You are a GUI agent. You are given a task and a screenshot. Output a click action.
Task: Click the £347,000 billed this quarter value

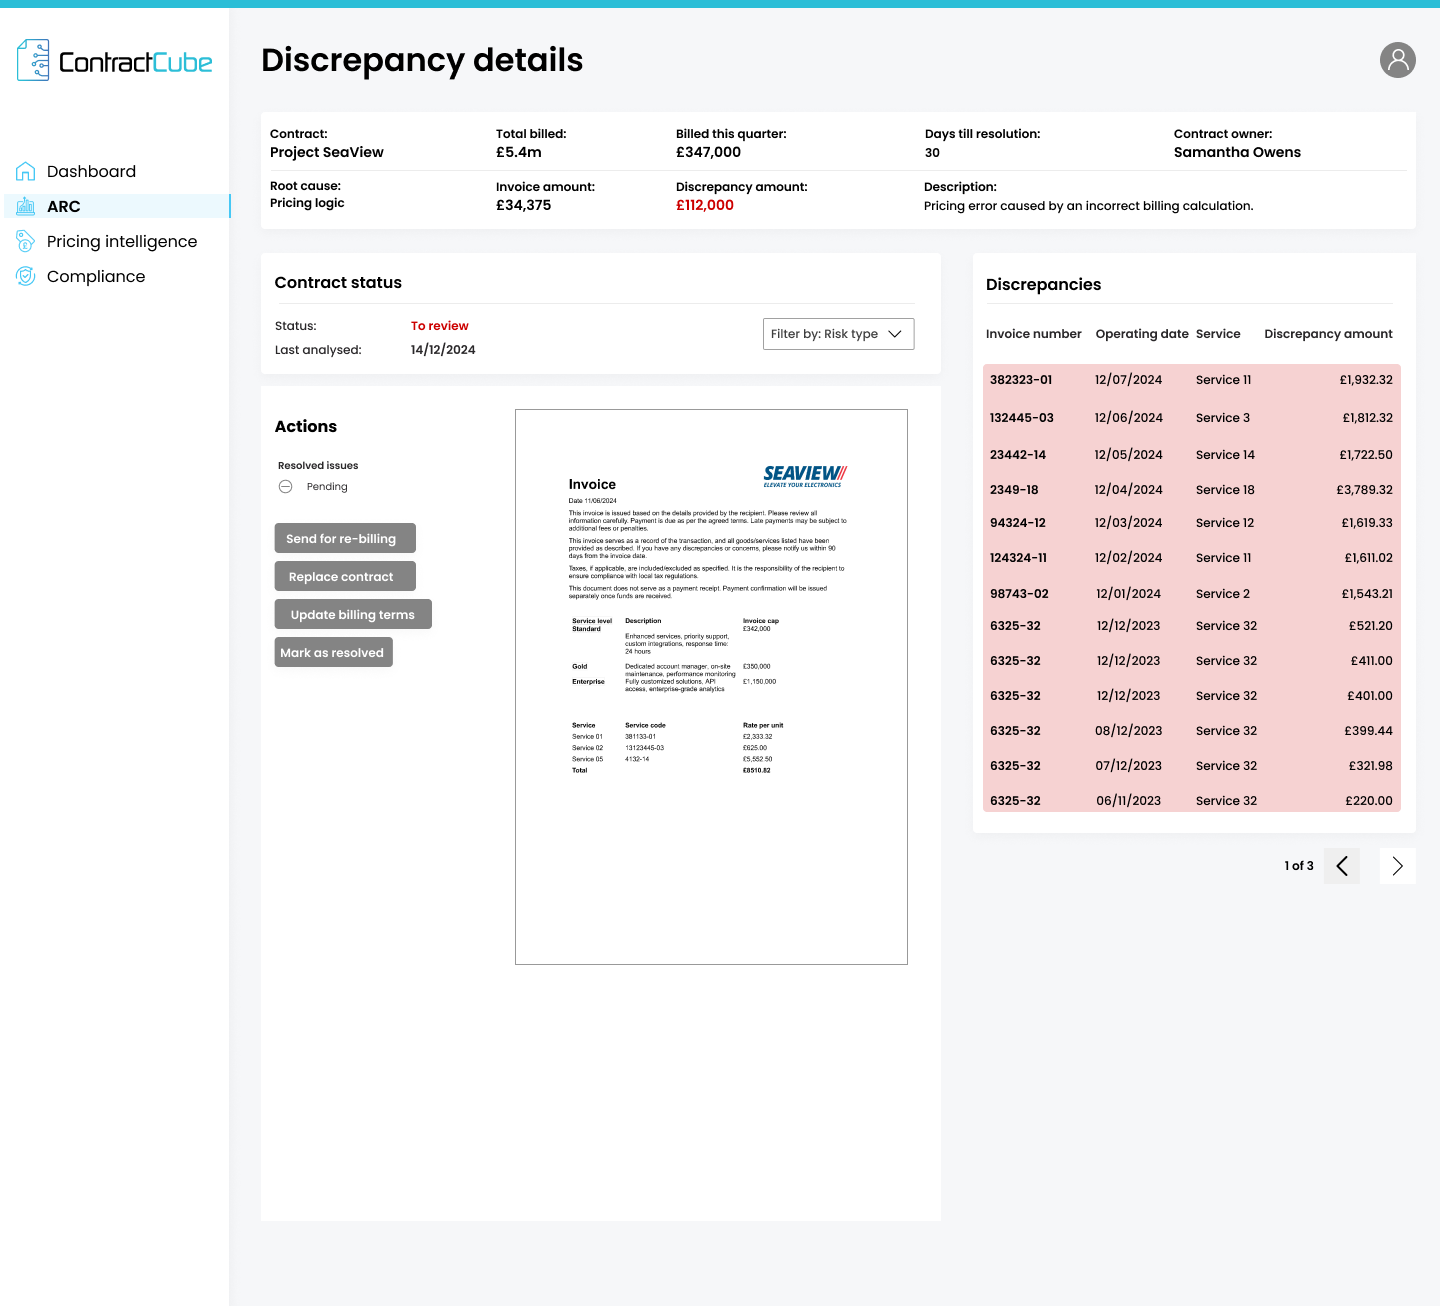click(709, 152)
